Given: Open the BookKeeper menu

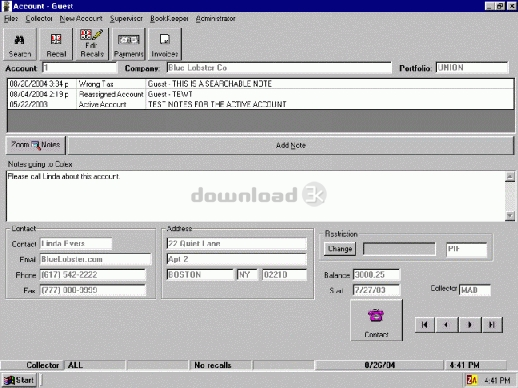Looking at the screenshot, I should click(169, 19).
